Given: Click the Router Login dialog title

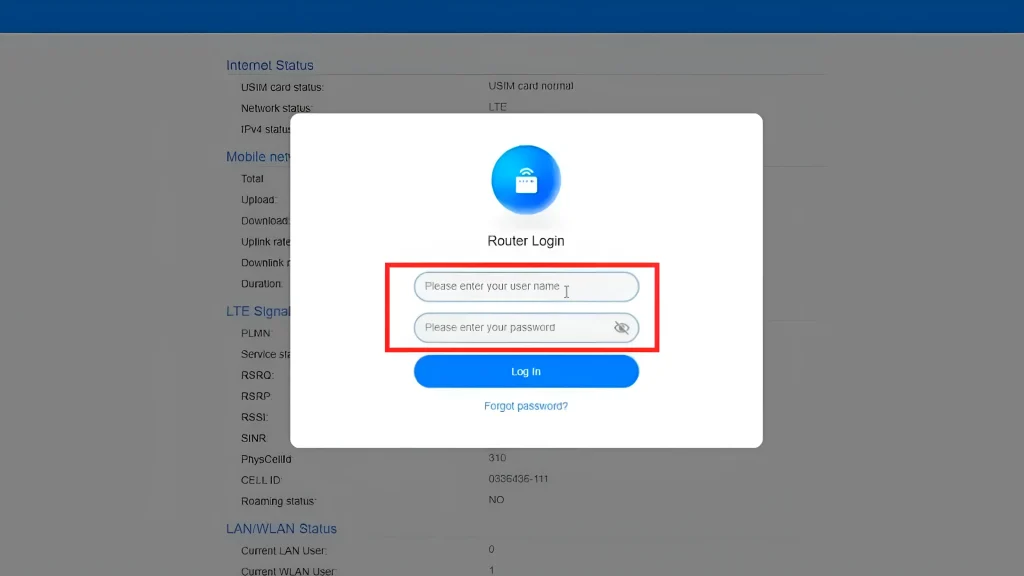Looking at the screenshot, I should click(x=526, y=240).
